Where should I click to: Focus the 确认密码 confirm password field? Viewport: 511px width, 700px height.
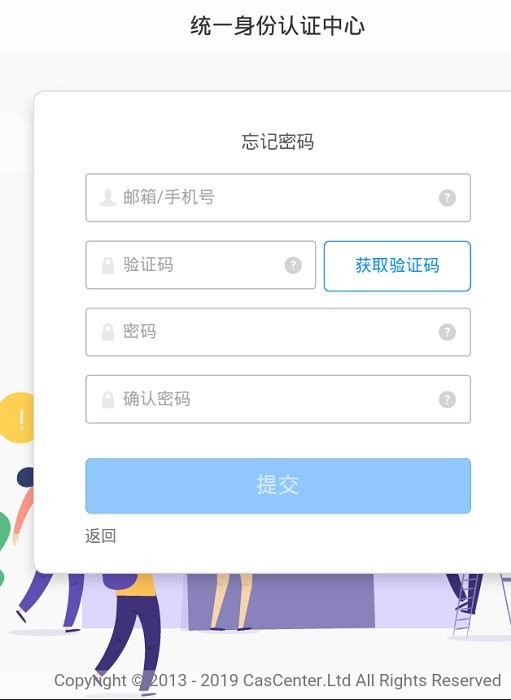tap(278, 399)
